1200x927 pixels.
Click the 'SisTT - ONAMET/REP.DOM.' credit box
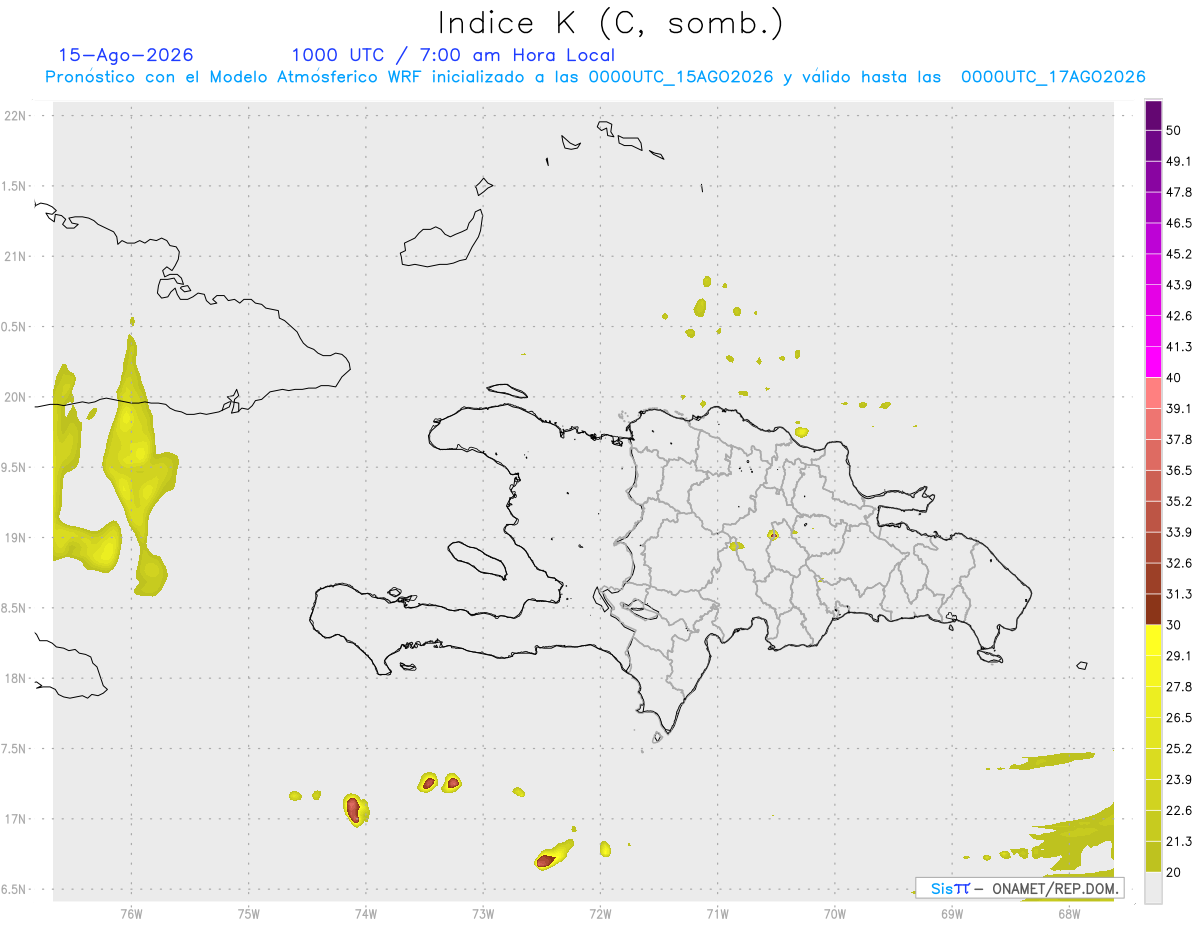1019,888
